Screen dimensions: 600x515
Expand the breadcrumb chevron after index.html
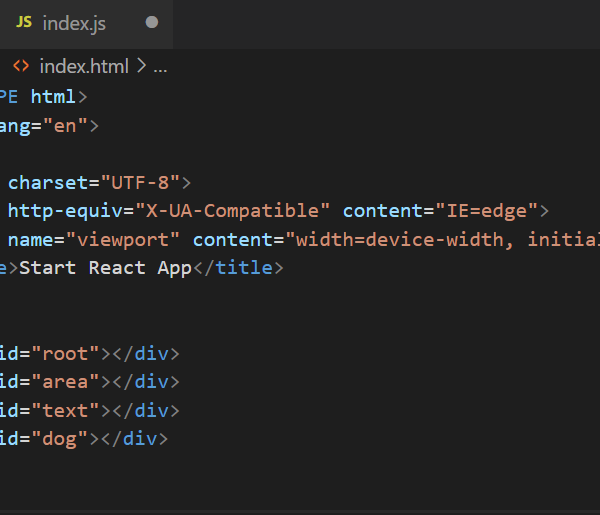[x=141, y=67]
